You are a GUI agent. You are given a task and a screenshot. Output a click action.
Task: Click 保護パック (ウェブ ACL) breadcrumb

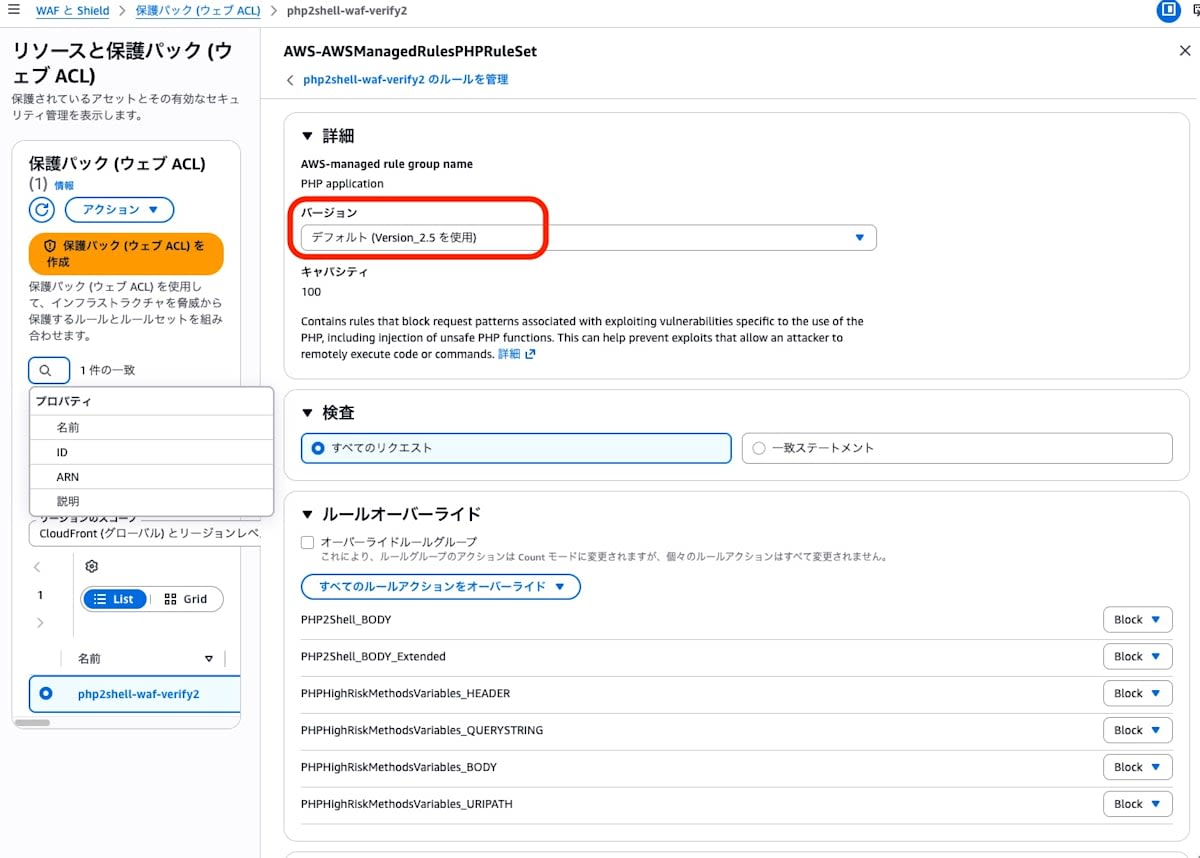click(197, 11)
